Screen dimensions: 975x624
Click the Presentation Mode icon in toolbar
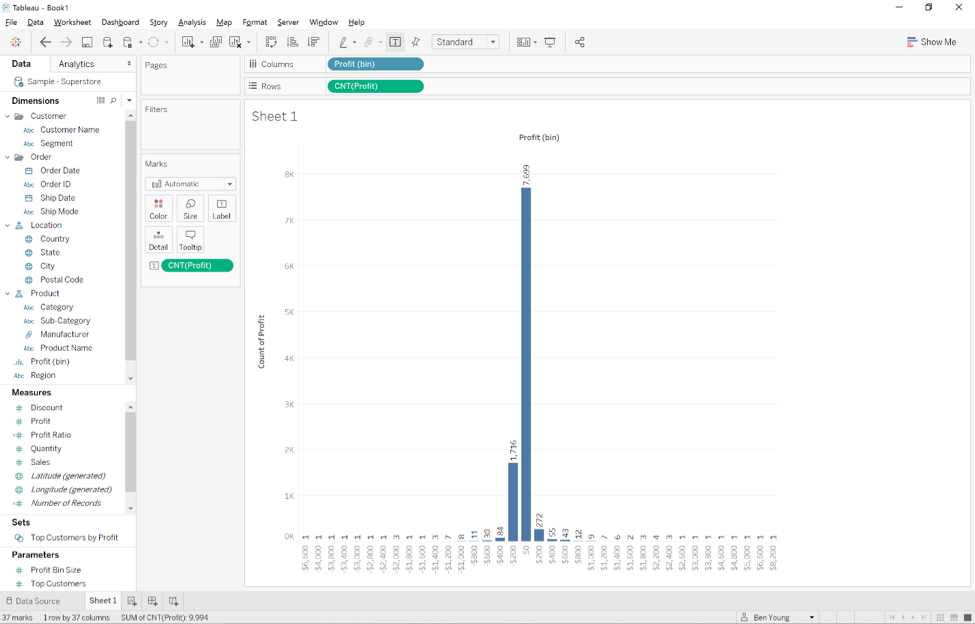[550, 42]
